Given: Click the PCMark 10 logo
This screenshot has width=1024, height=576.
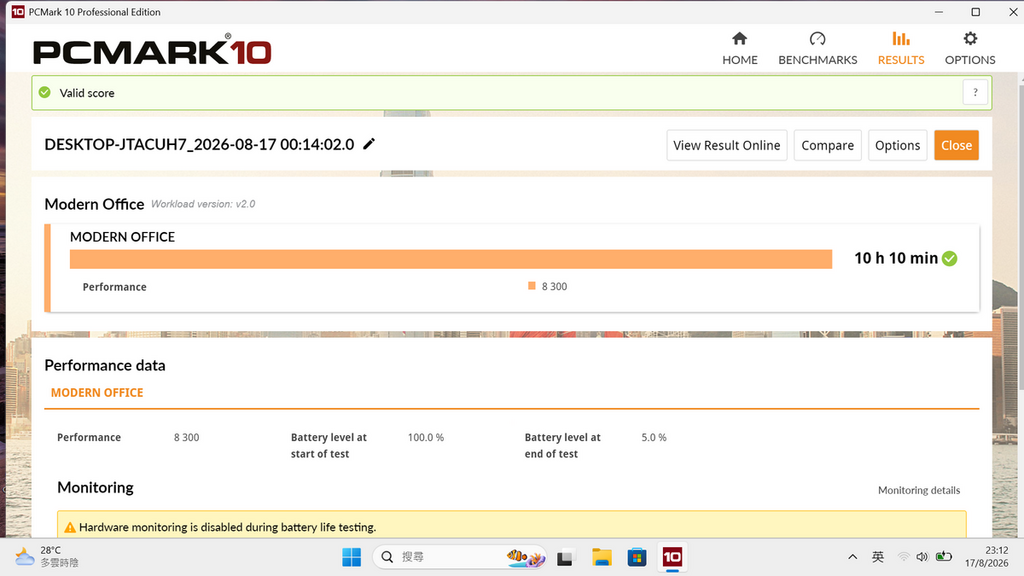Looking at the screenshot, I should tap(152, 50).
